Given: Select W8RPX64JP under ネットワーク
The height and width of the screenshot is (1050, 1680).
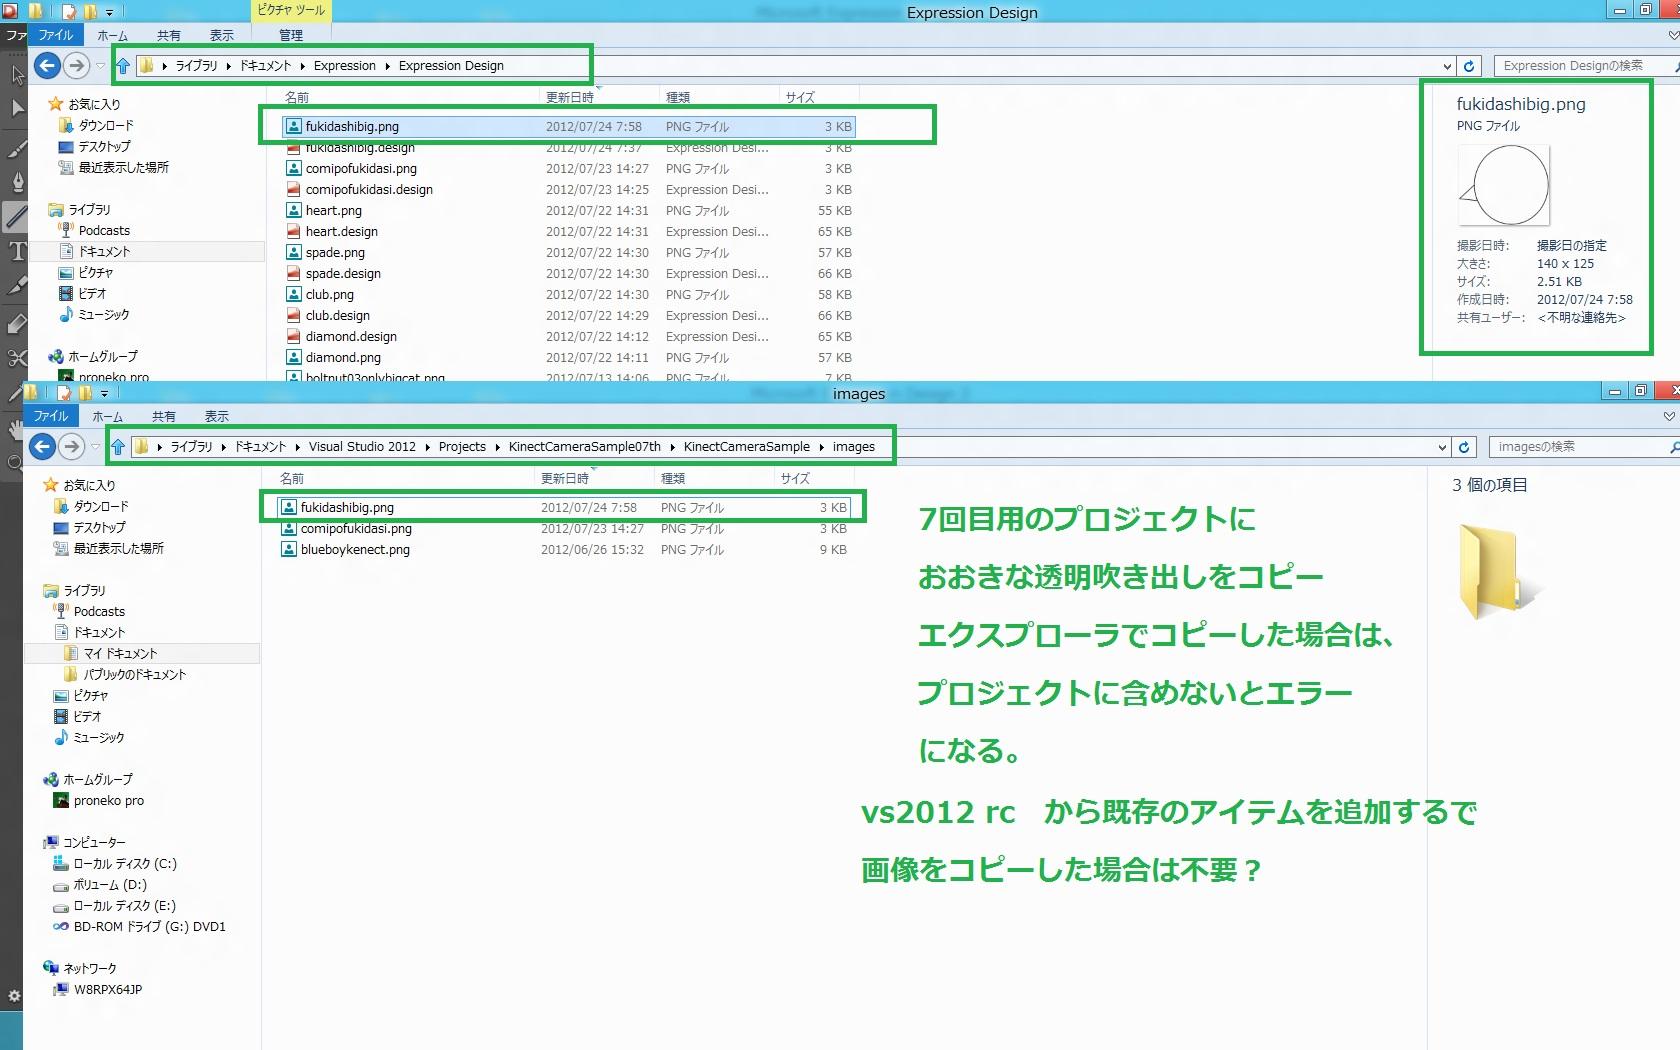Looking at the screenshot, I should [107, 990].
